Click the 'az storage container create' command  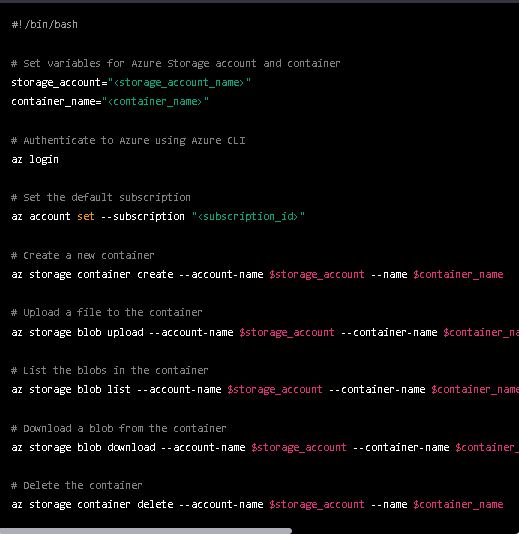point(92,274)
